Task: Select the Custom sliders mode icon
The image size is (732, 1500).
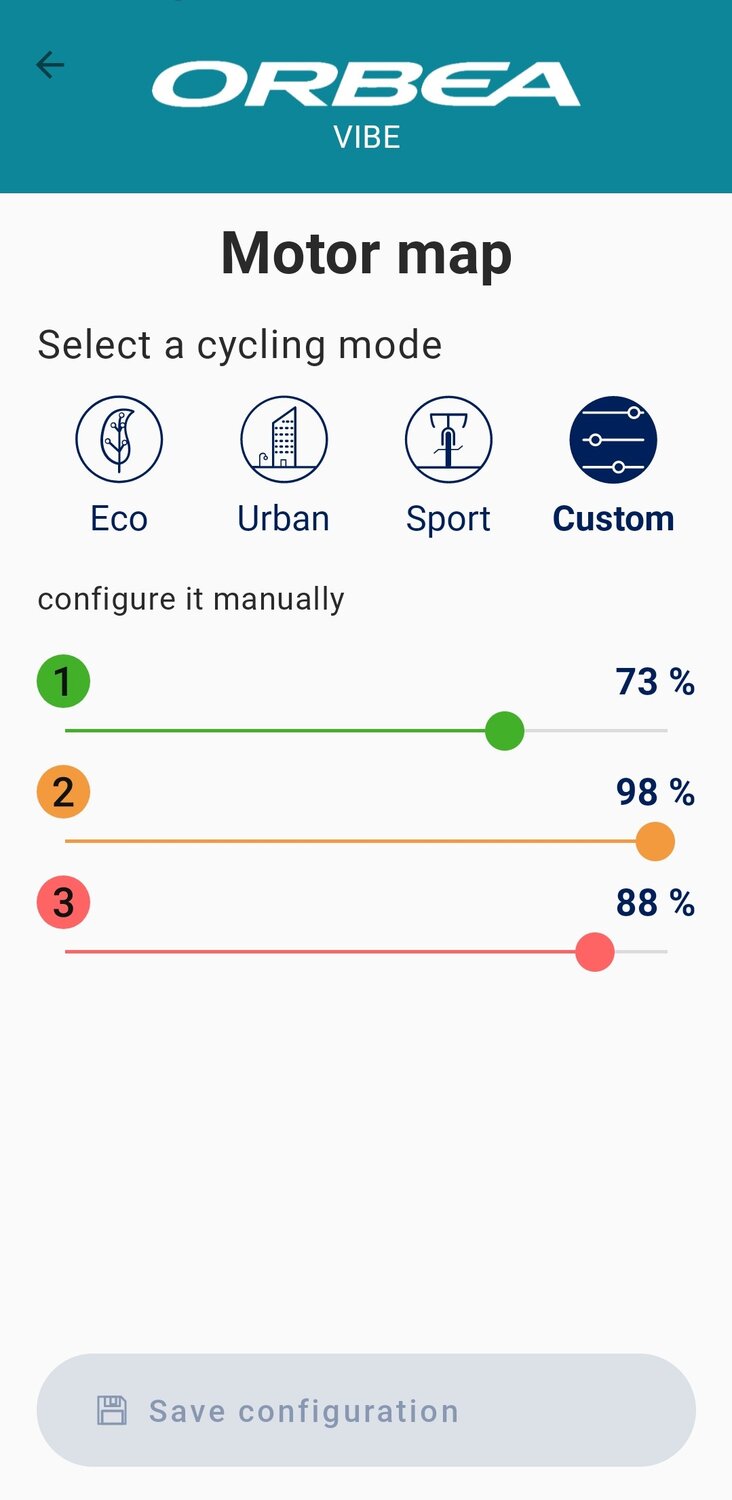Action: tap(613, 440)
